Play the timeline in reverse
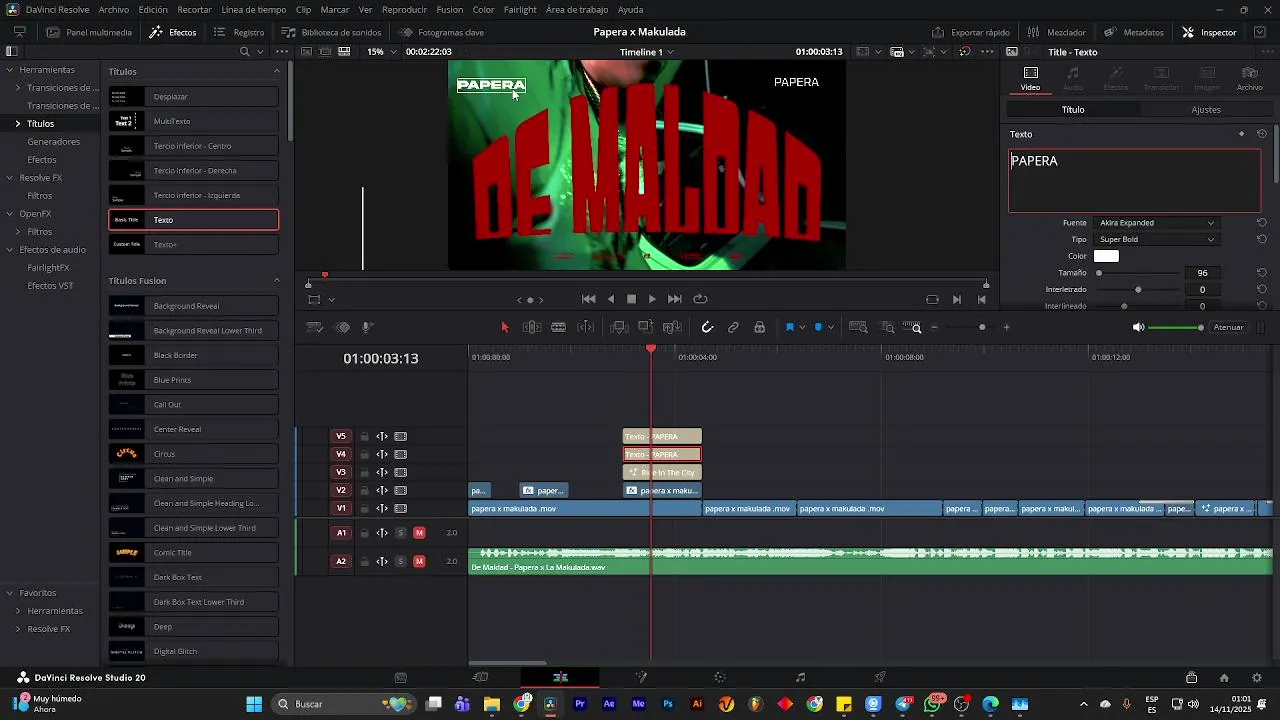Screen dimensions: 1280x720 [x=611, y=299]
